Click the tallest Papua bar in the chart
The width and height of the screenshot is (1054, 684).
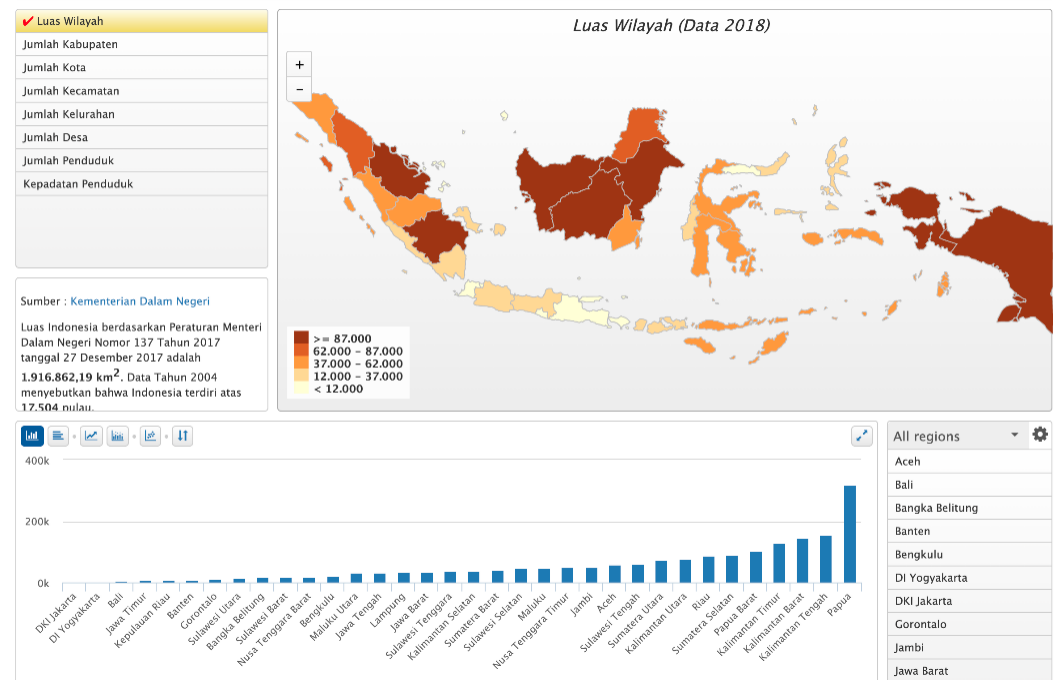click(x=850, y=534)
